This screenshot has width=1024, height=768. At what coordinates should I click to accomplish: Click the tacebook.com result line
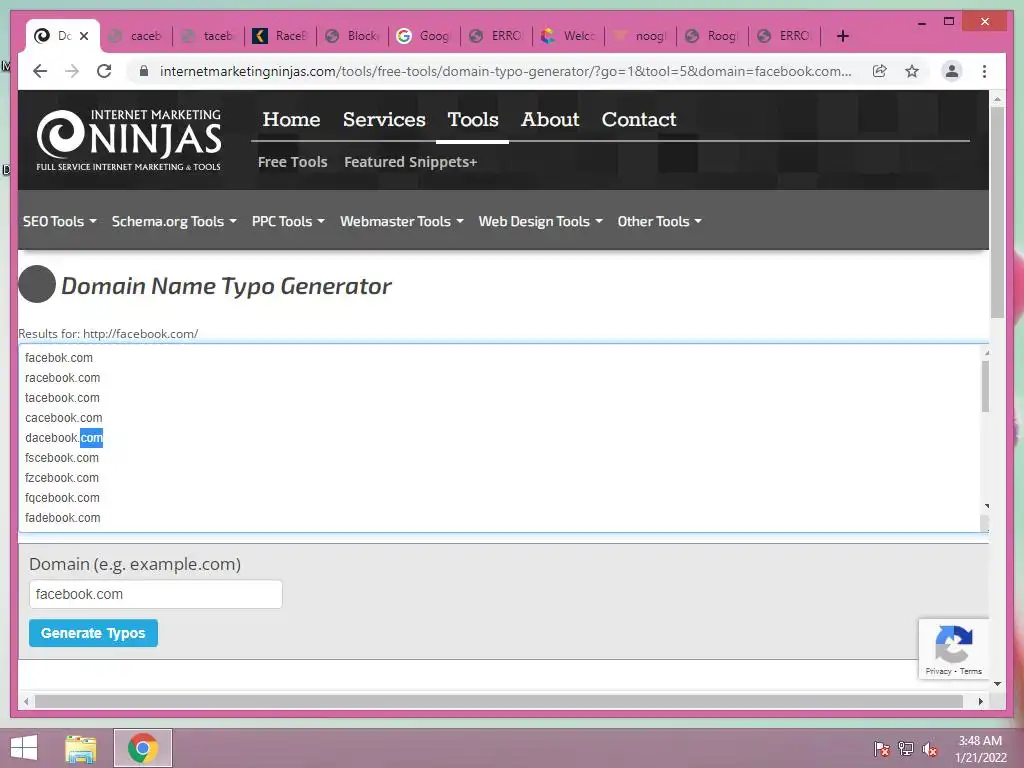[x=62, y=398]
